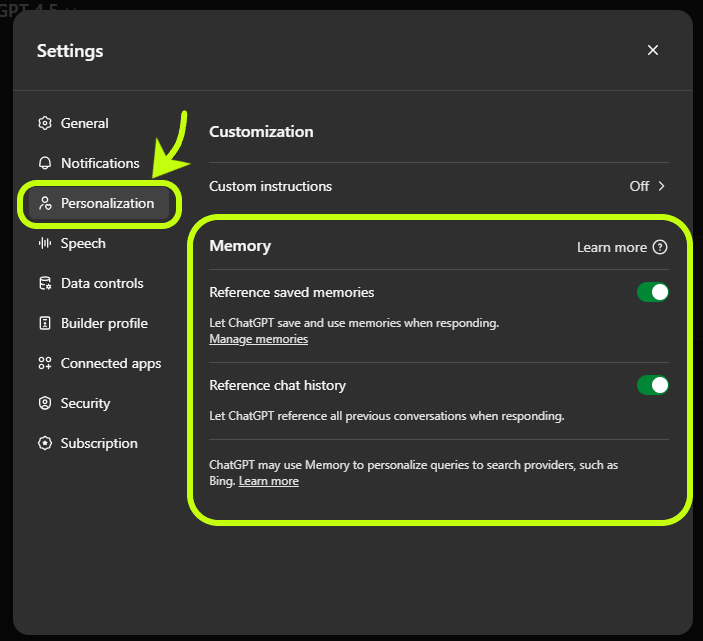The height and width of the screenshot is (641, 703).
Task: Click the General gear icon
Action: [x=45, y=123]
